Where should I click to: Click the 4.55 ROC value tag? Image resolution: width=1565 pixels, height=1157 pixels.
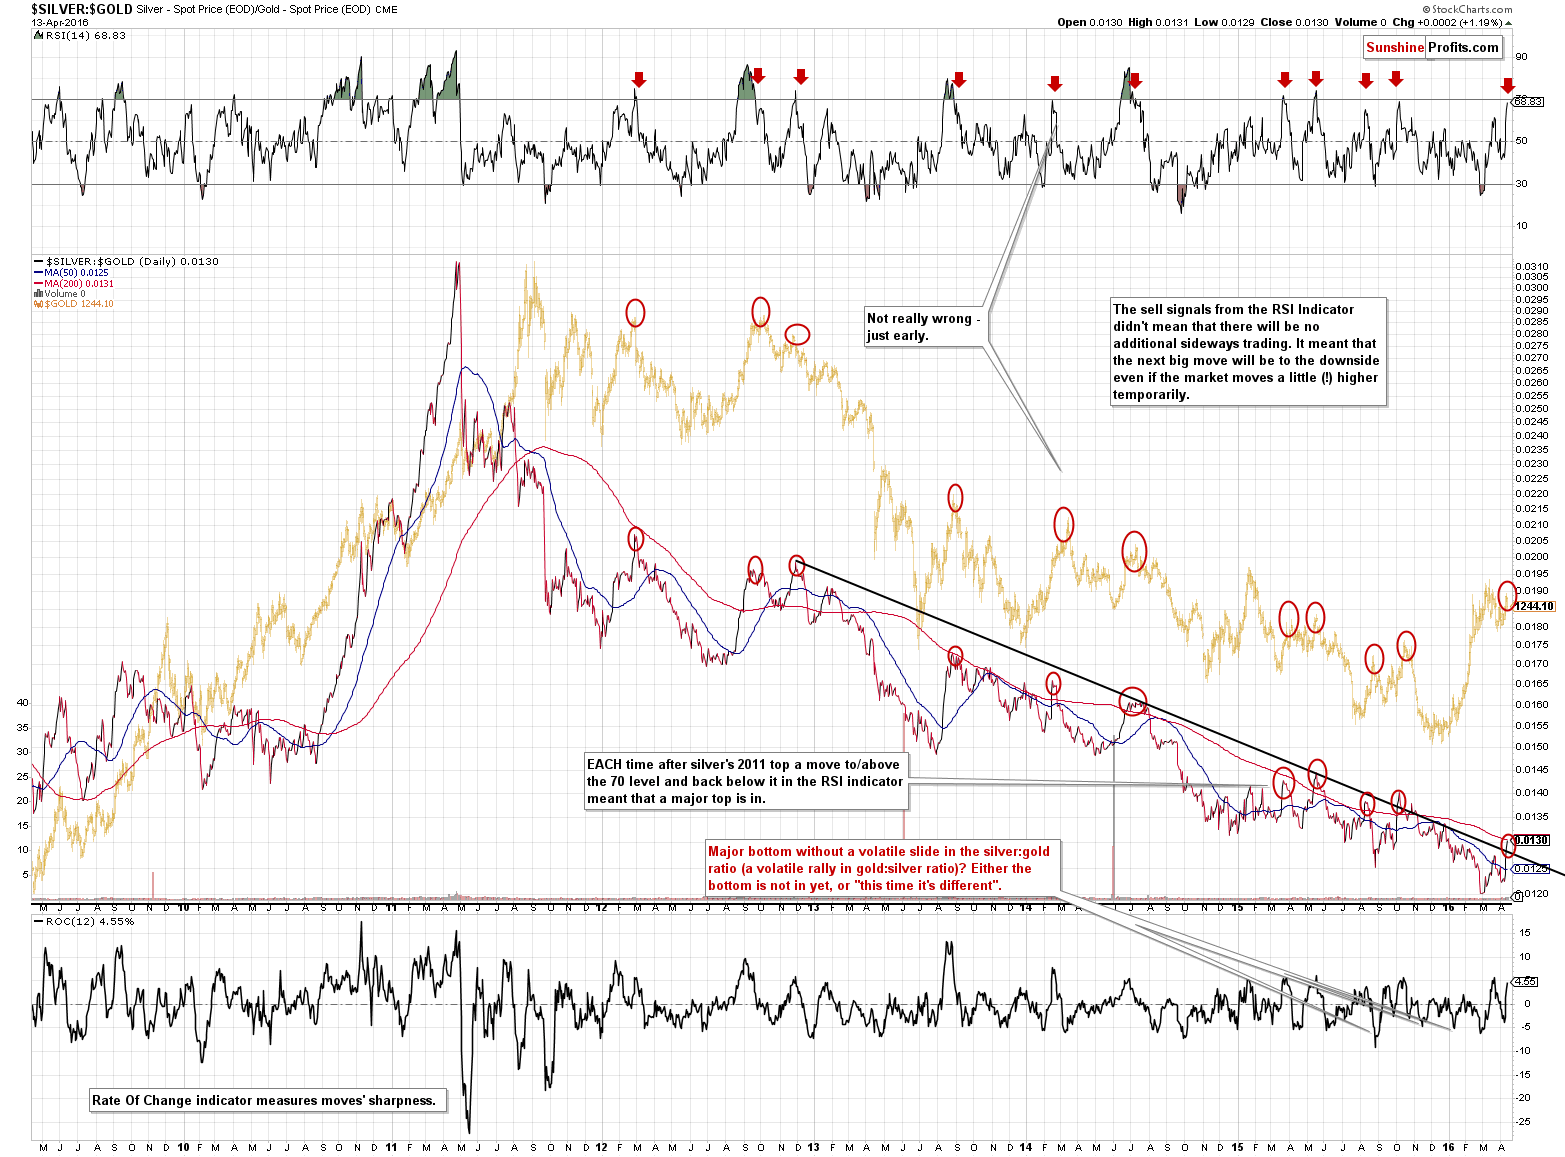click(x=1527, y=982)
